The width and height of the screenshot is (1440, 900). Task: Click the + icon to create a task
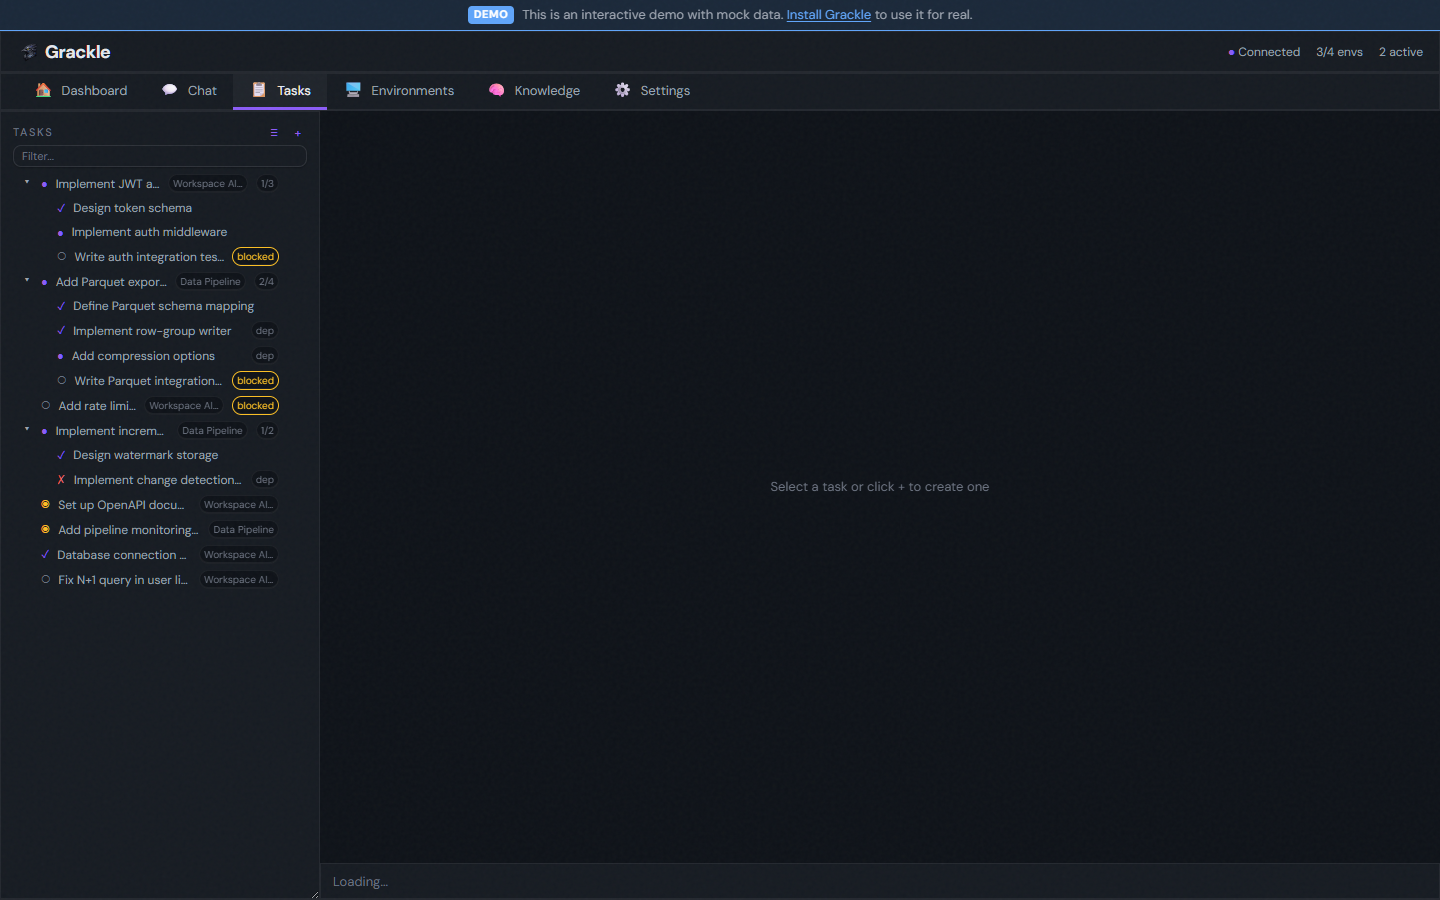click(x=297, y=132)
